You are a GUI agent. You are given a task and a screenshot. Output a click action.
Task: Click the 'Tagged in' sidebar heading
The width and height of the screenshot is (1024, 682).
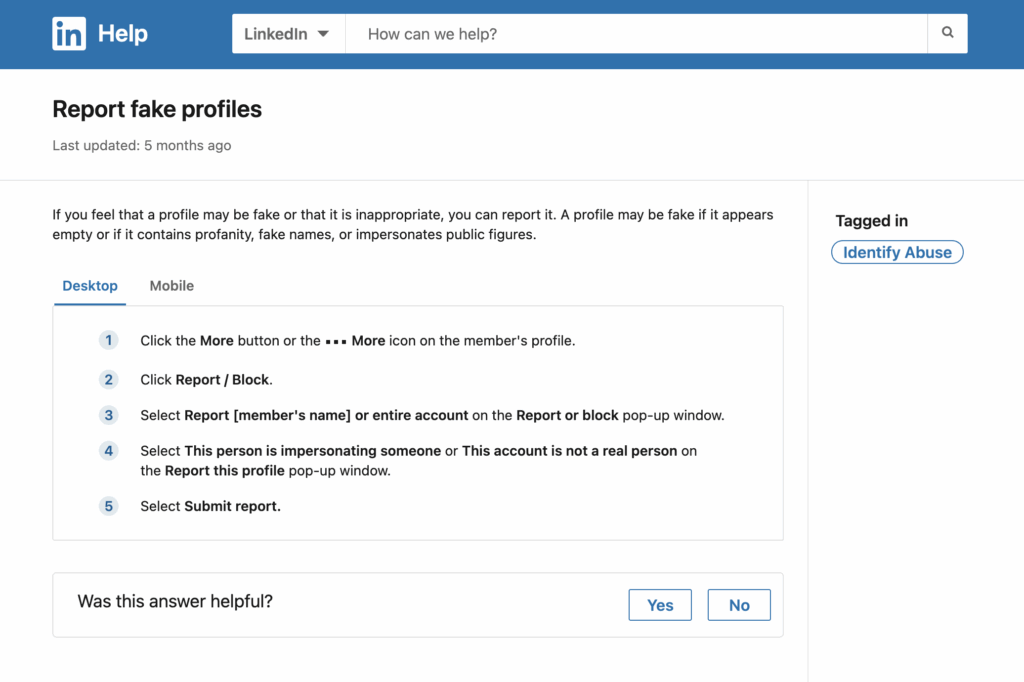point(871,221)
